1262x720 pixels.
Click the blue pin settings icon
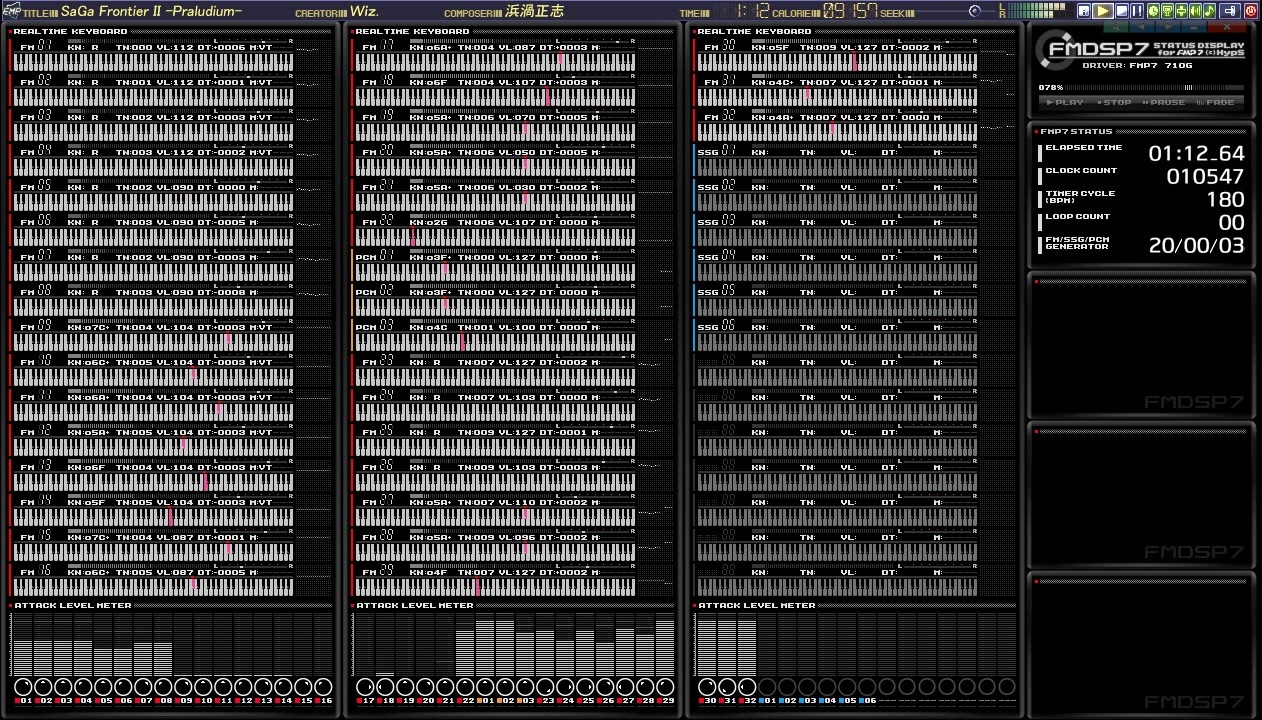pos(1229,11)
